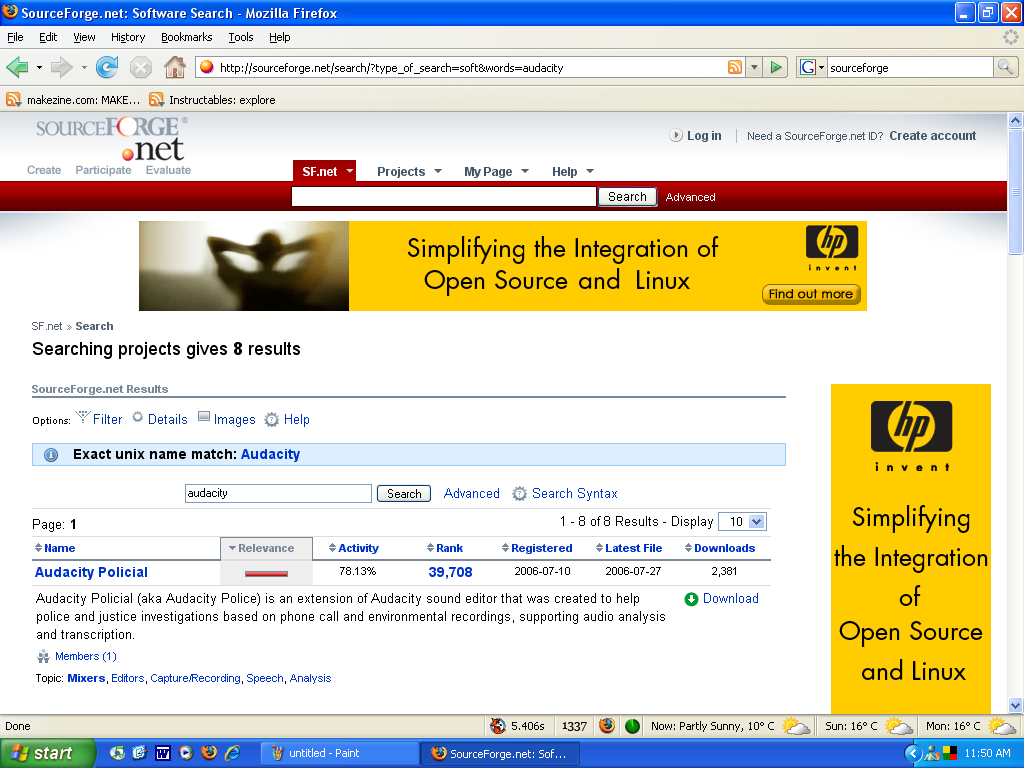Click the Help gear icon in Options
Screen dimensions: 1024x768
coord(271,419)
